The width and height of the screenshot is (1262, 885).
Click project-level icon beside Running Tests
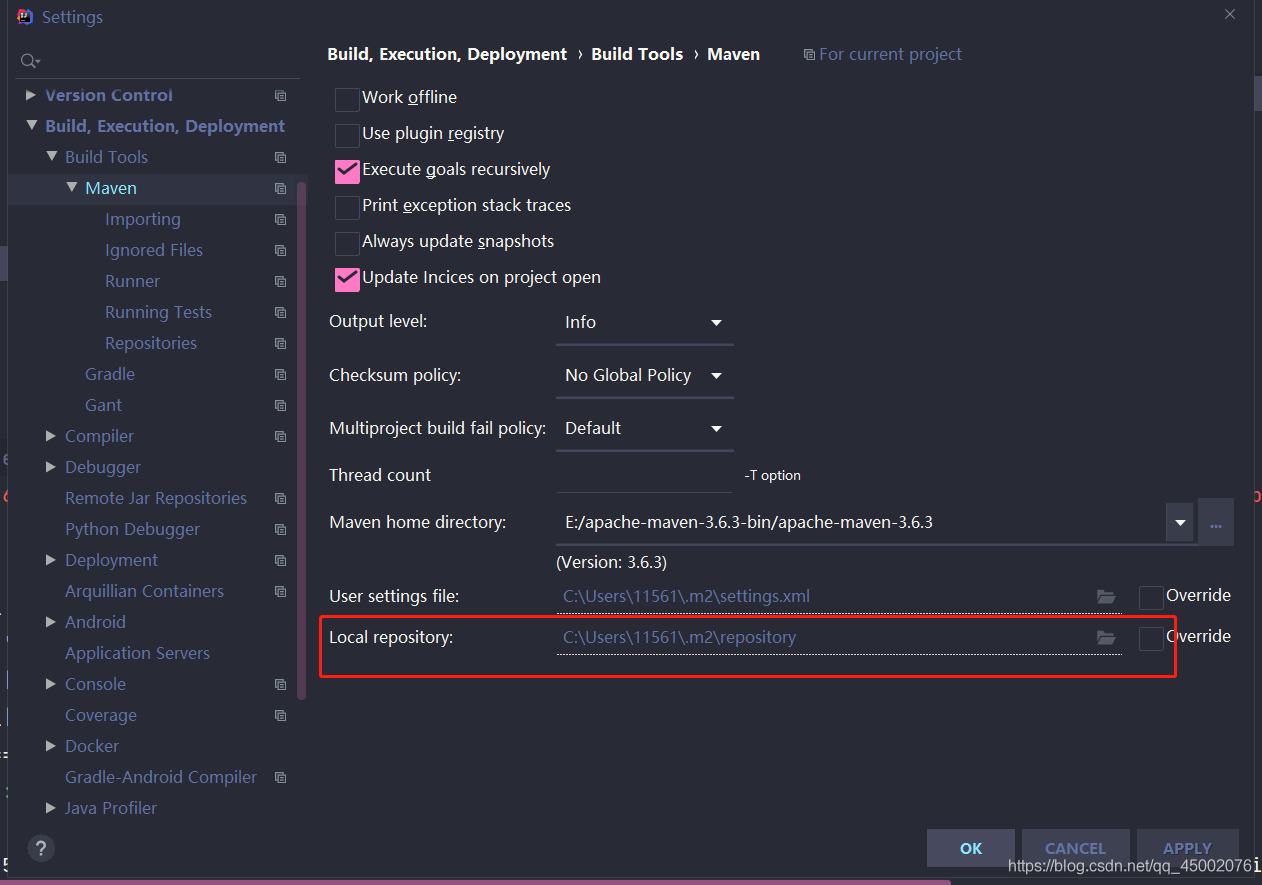tap(280, 313)
